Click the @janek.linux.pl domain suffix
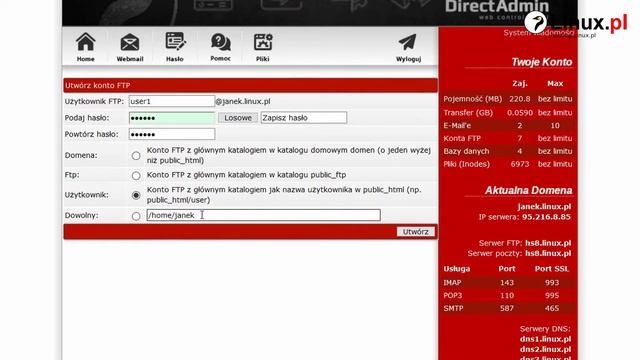 [243, 101]
